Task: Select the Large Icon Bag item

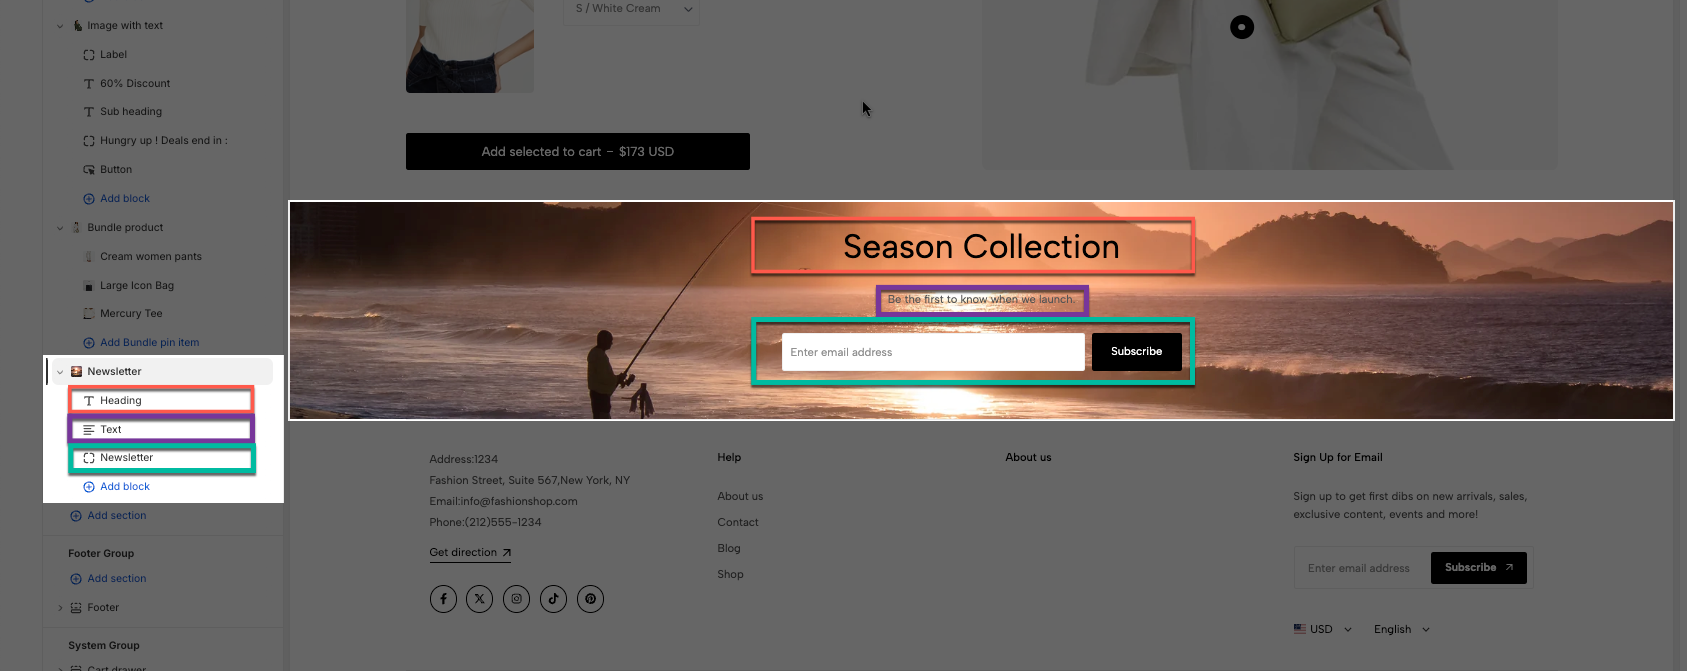Action: tap(137, 286)
